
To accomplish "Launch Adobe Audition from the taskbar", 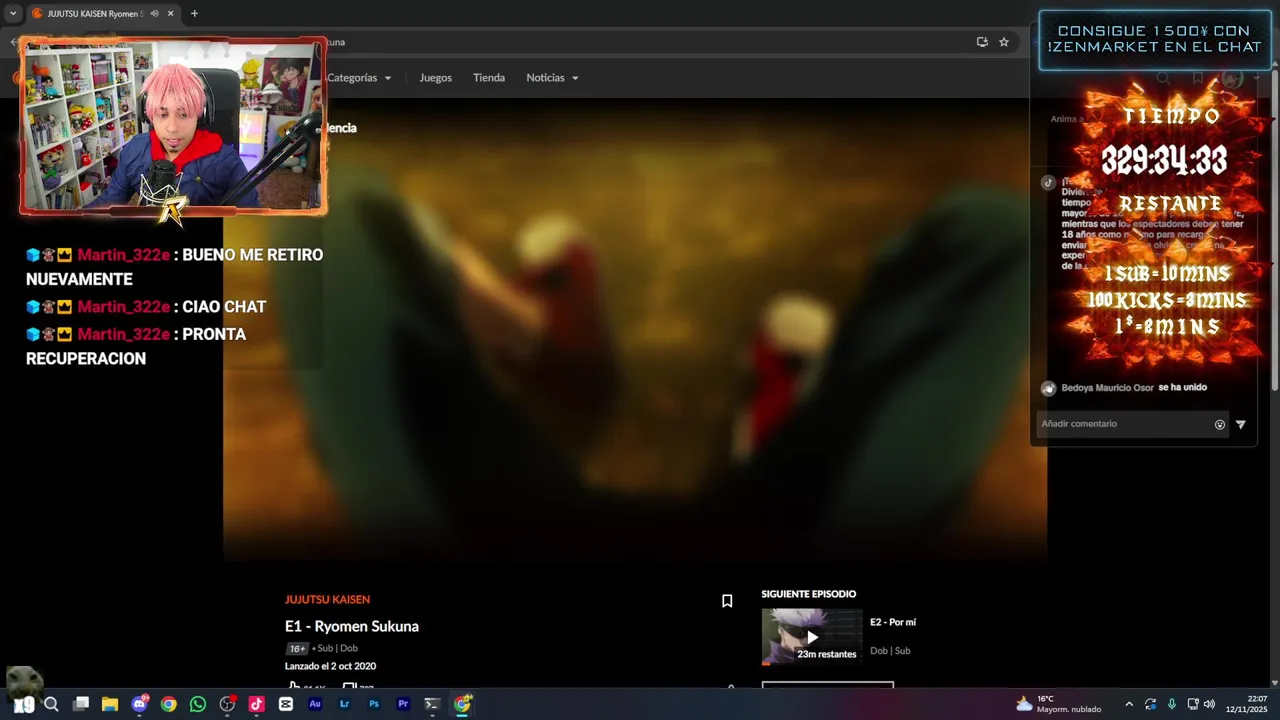I will click(315, 704).
